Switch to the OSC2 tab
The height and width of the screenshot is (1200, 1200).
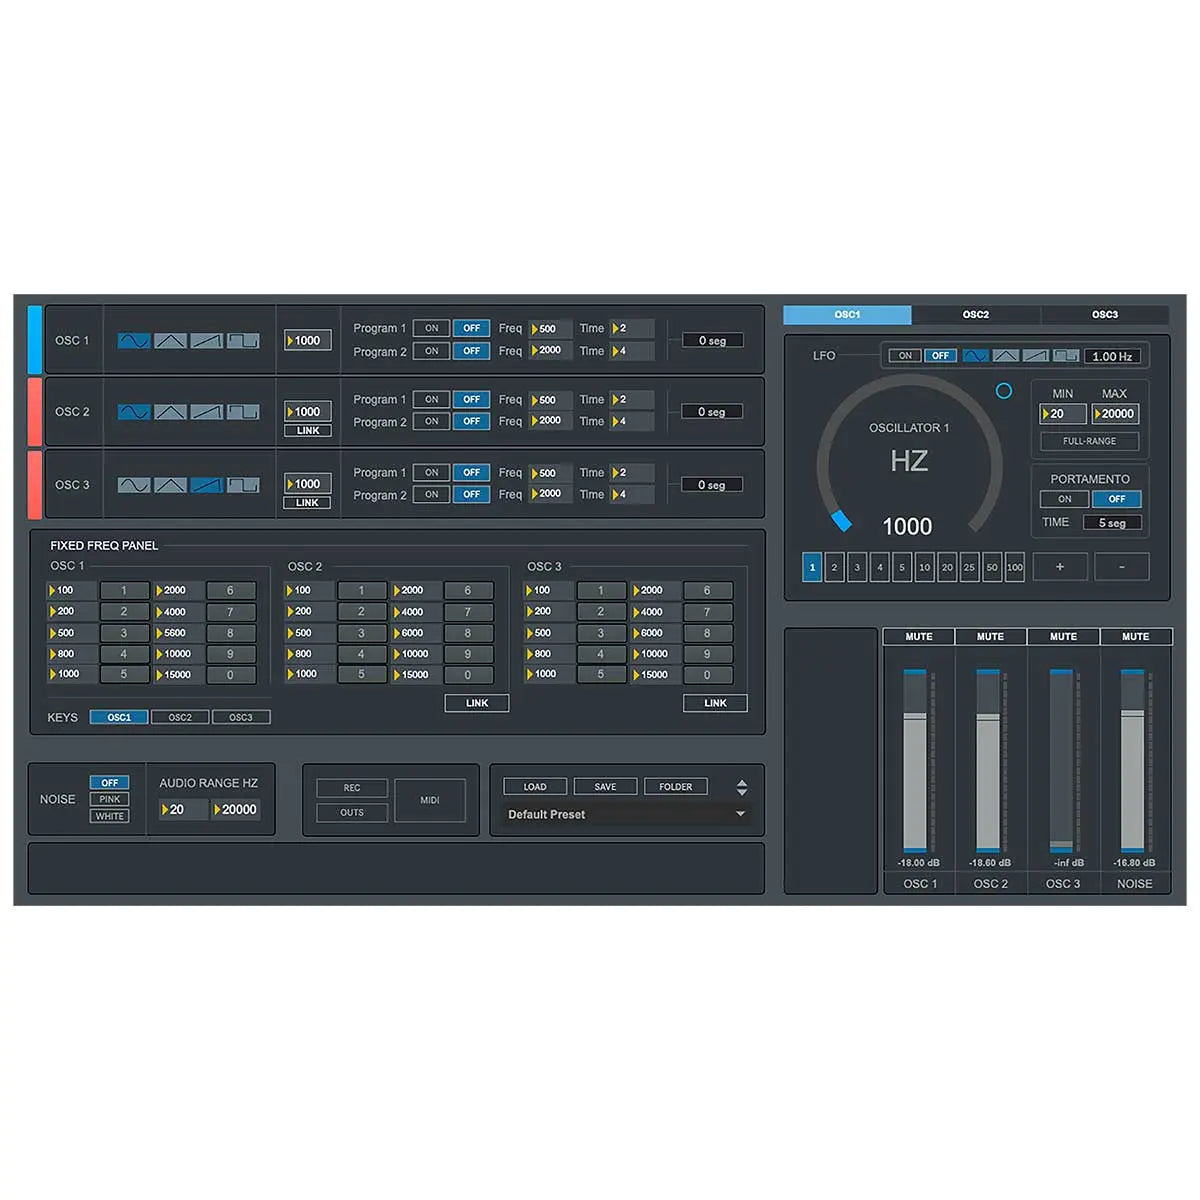tap(976, 313)
